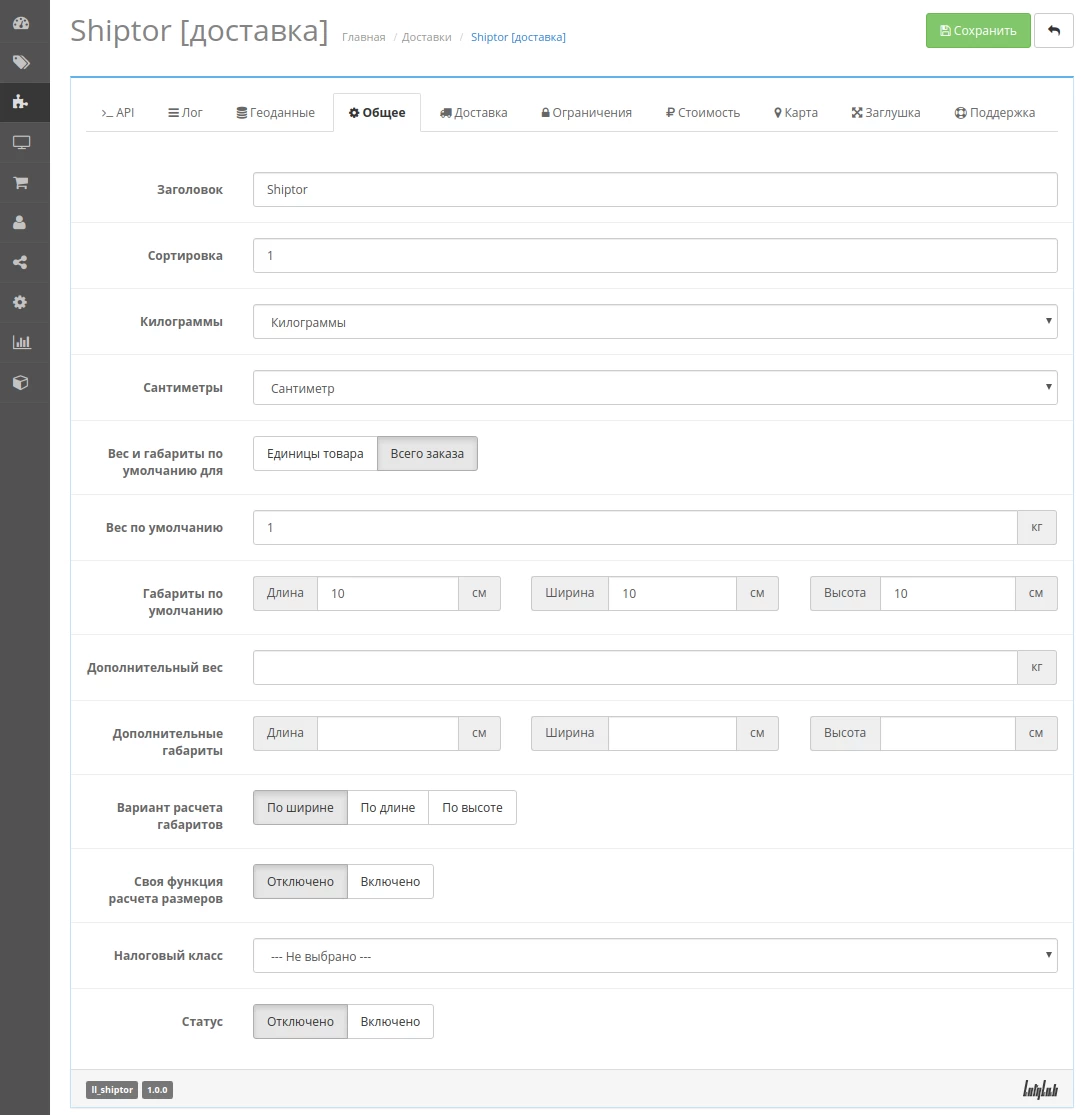Choose По длине calculation variant
1081x1115 pixels.
click(x=388, y=808)
